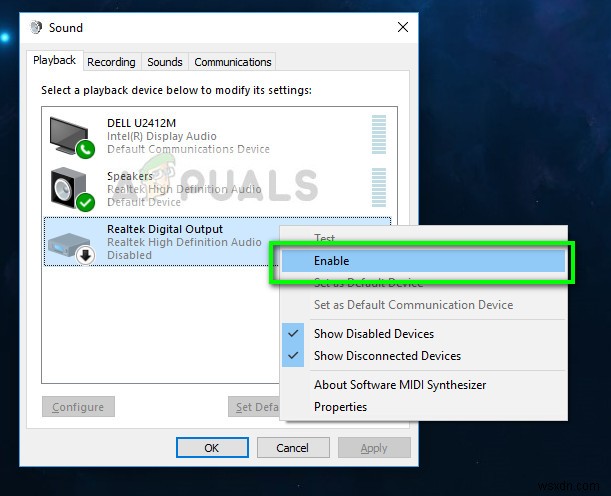Click the Default Device status under Speakers

(x=144, y=202)
